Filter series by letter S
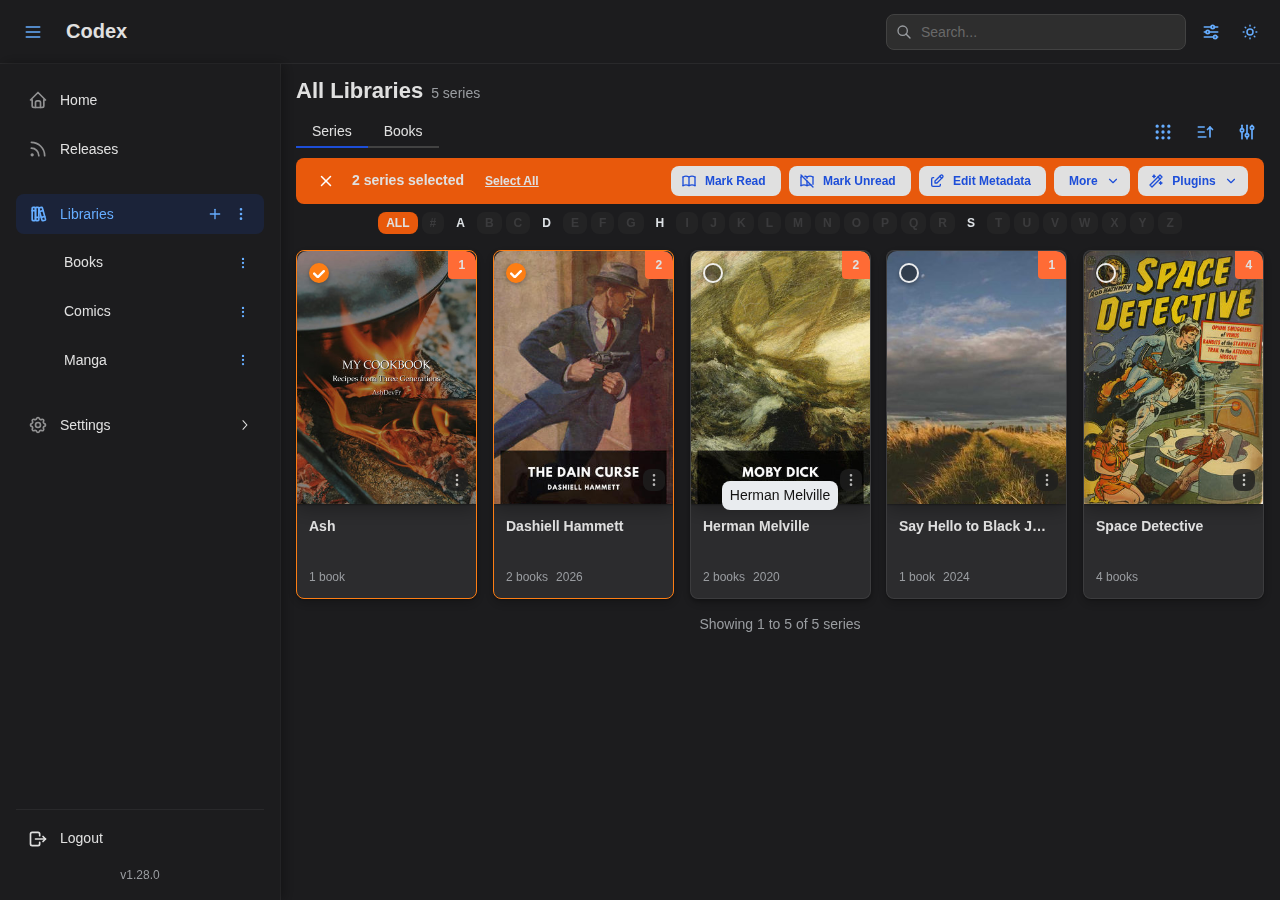The image size is (1280, 900). coord(971,223)
